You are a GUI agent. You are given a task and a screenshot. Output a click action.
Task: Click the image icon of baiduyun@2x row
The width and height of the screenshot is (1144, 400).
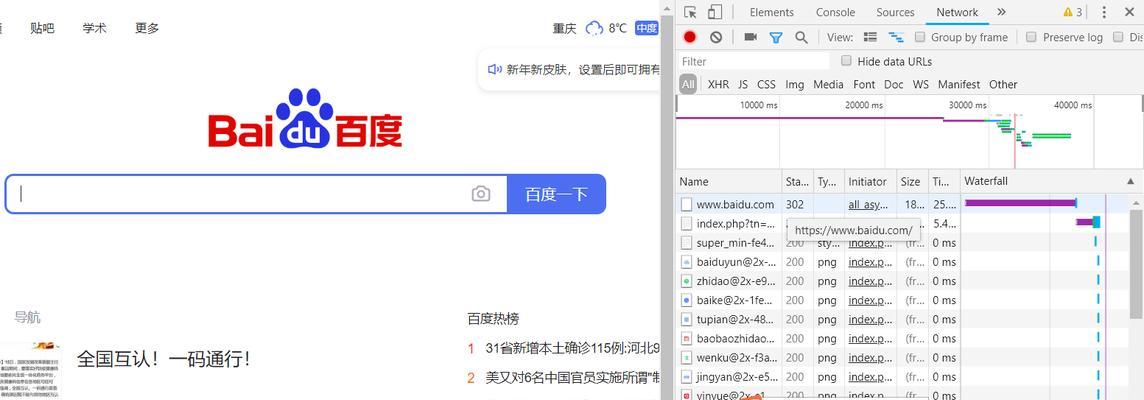pyautogui.click(x=686, y=261)
